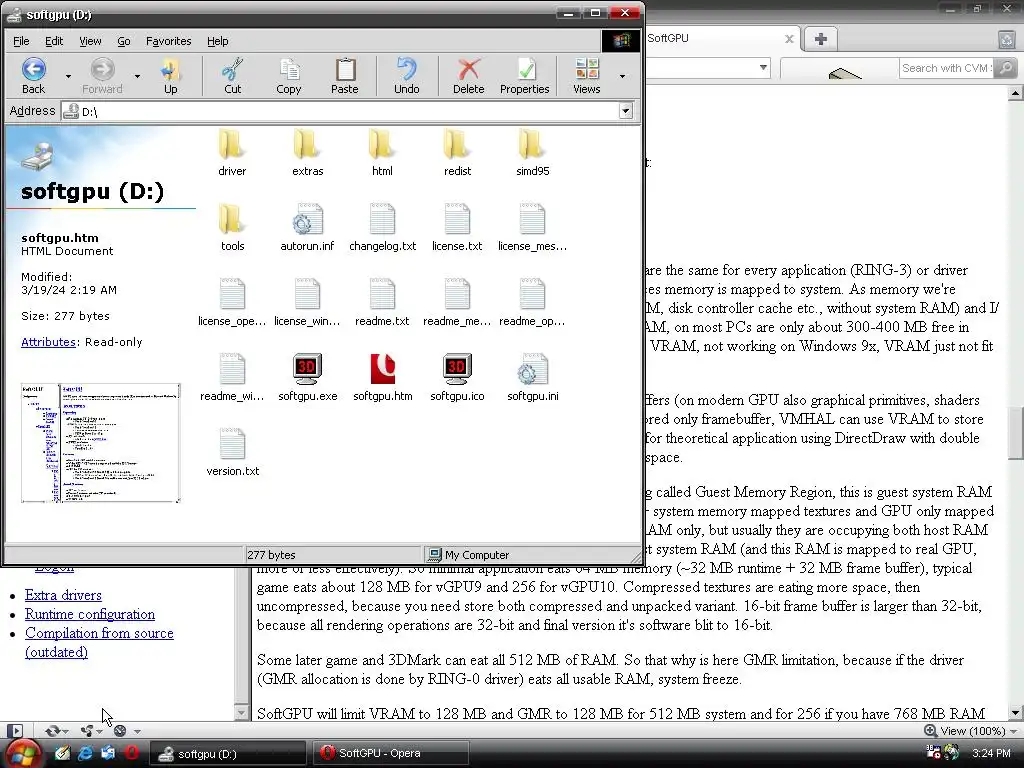
Task: Click the Start orb button
Action: [23, 753]
